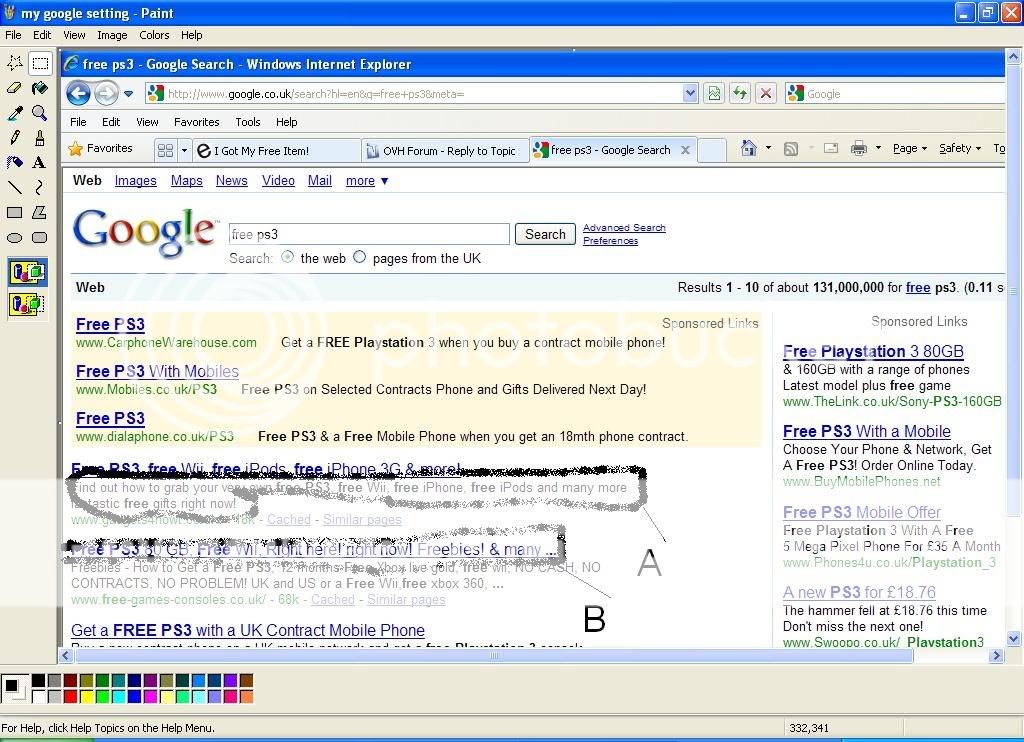The width and height of the screenshot is (1024, 742).
Task: Switch to 'I Got My Free Item!' tab
Action: click(x=277, y=151)
